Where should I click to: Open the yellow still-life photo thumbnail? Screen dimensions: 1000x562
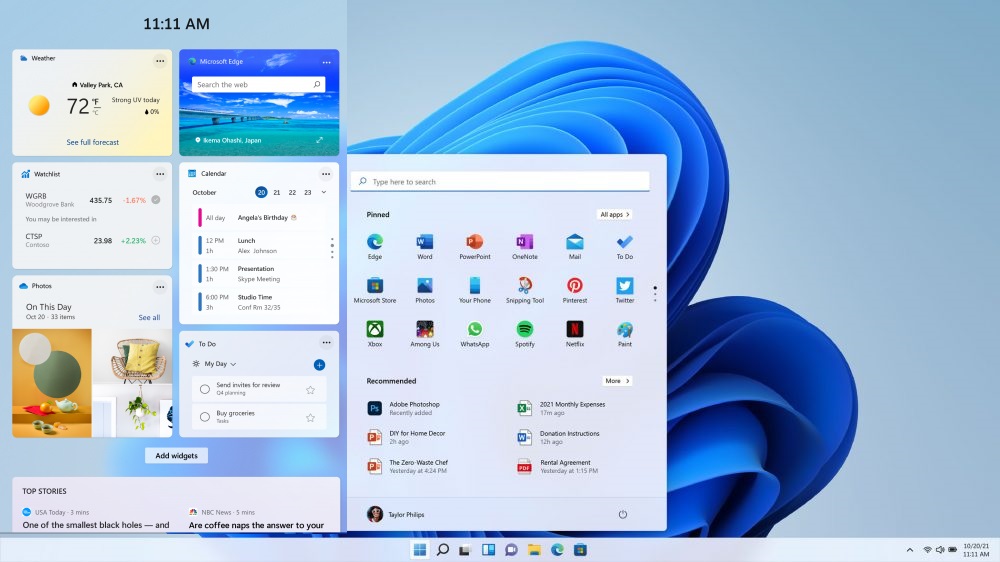point(52,383)
